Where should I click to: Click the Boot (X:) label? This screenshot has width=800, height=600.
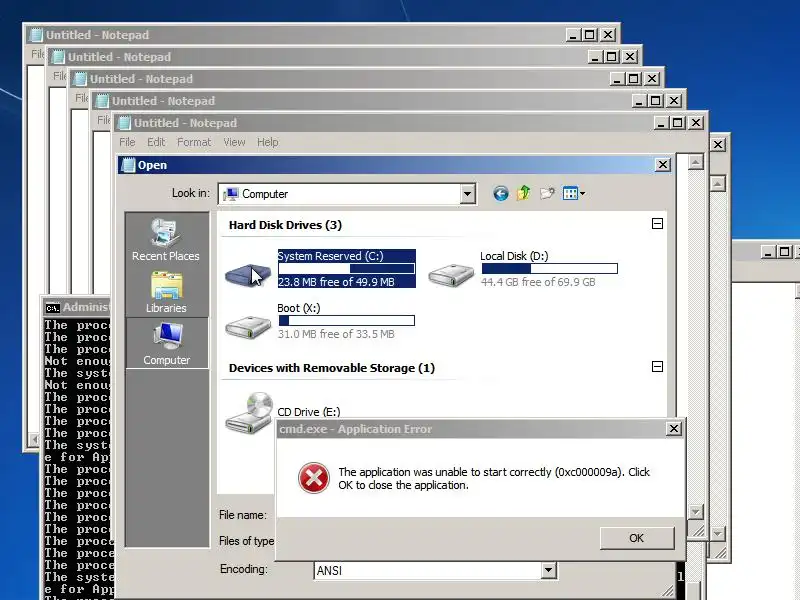click(298, 308)
